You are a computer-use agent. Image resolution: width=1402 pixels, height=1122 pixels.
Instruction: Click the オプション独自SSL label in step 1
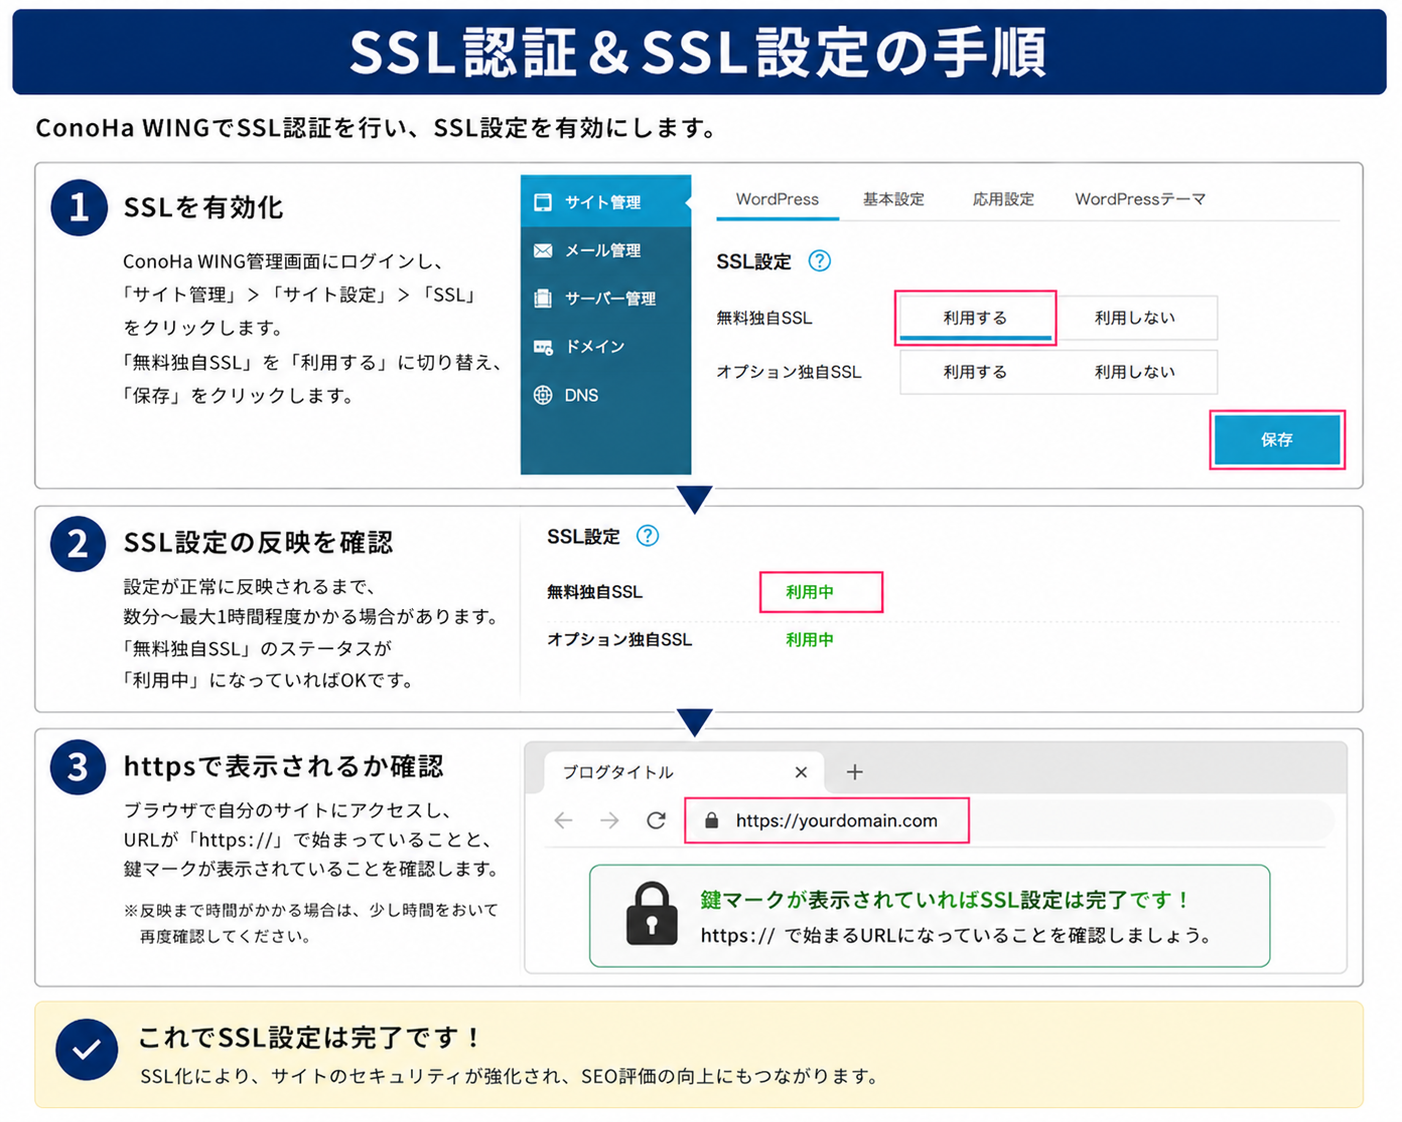[789, 372]
